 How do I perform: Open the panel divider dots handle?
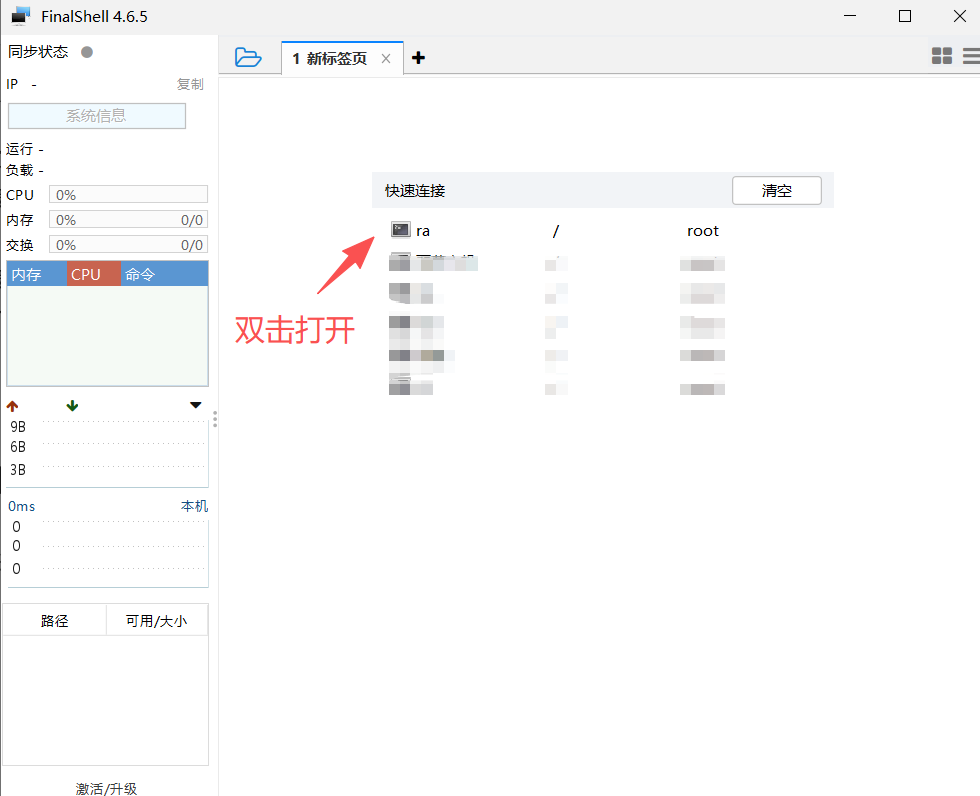point(216,420)
